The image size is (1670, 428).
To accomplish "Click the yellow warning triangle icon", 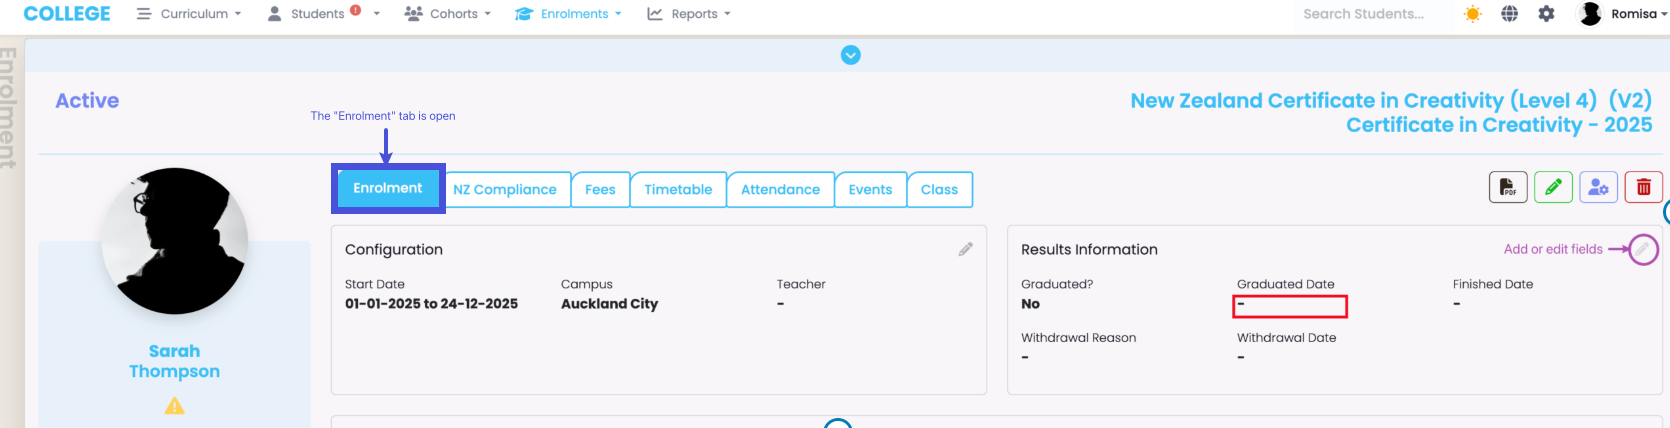I will [x=175, y=406].
